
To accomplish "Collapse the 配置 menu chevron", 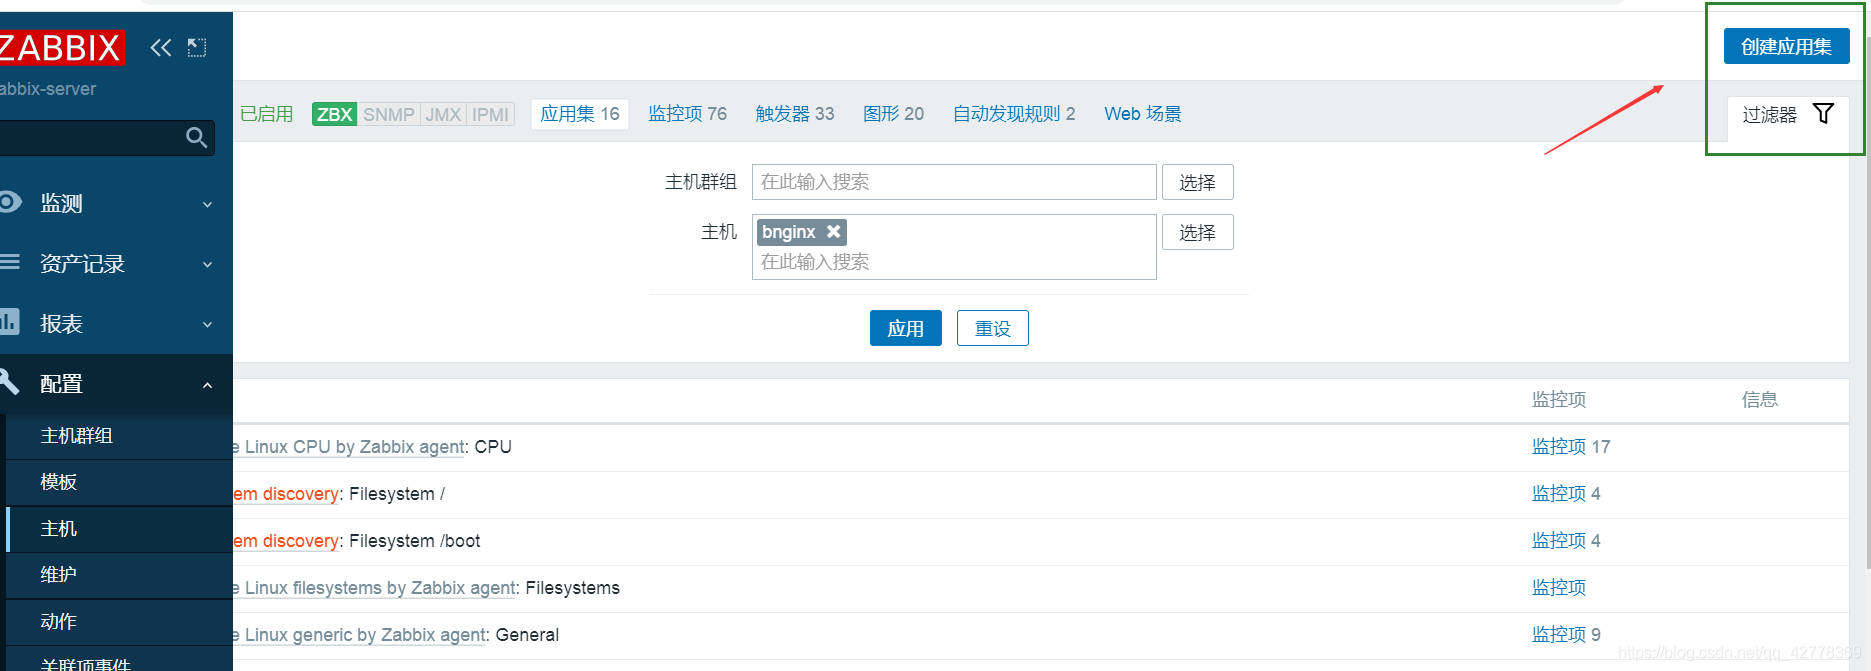I will [207, 385].
